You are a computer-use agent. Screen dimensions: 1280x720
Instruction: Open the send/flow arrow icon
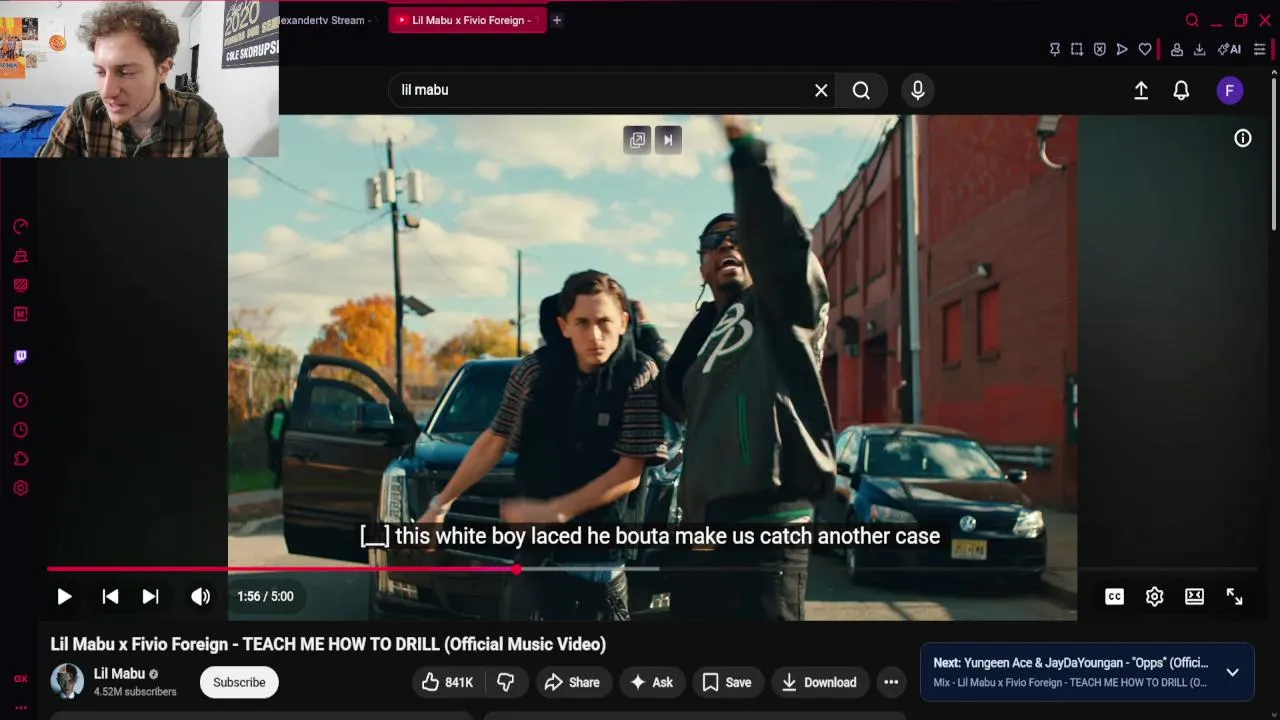tap(1122, 49)
